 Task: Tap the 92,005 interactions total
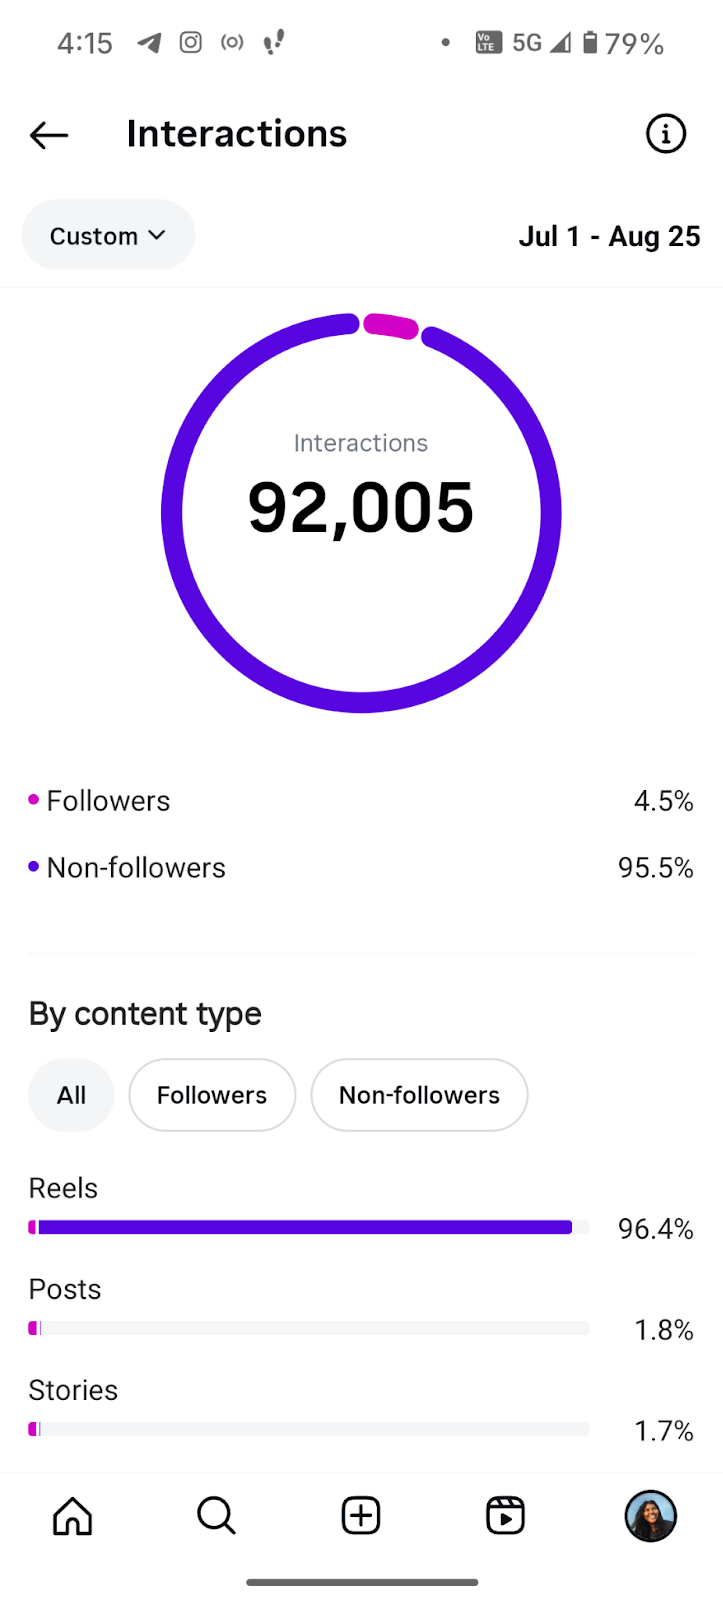(361, 507)
